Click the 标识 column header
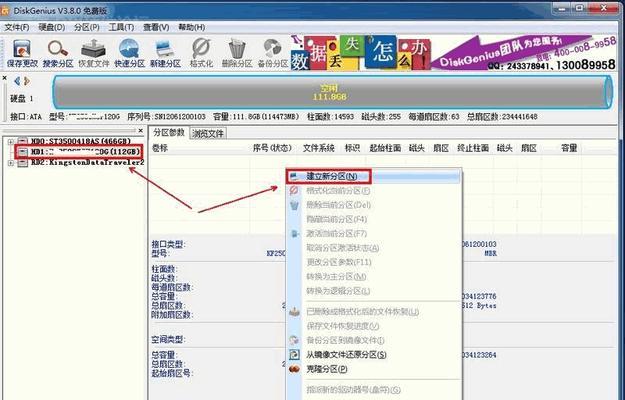 click(x=352, y=148)
